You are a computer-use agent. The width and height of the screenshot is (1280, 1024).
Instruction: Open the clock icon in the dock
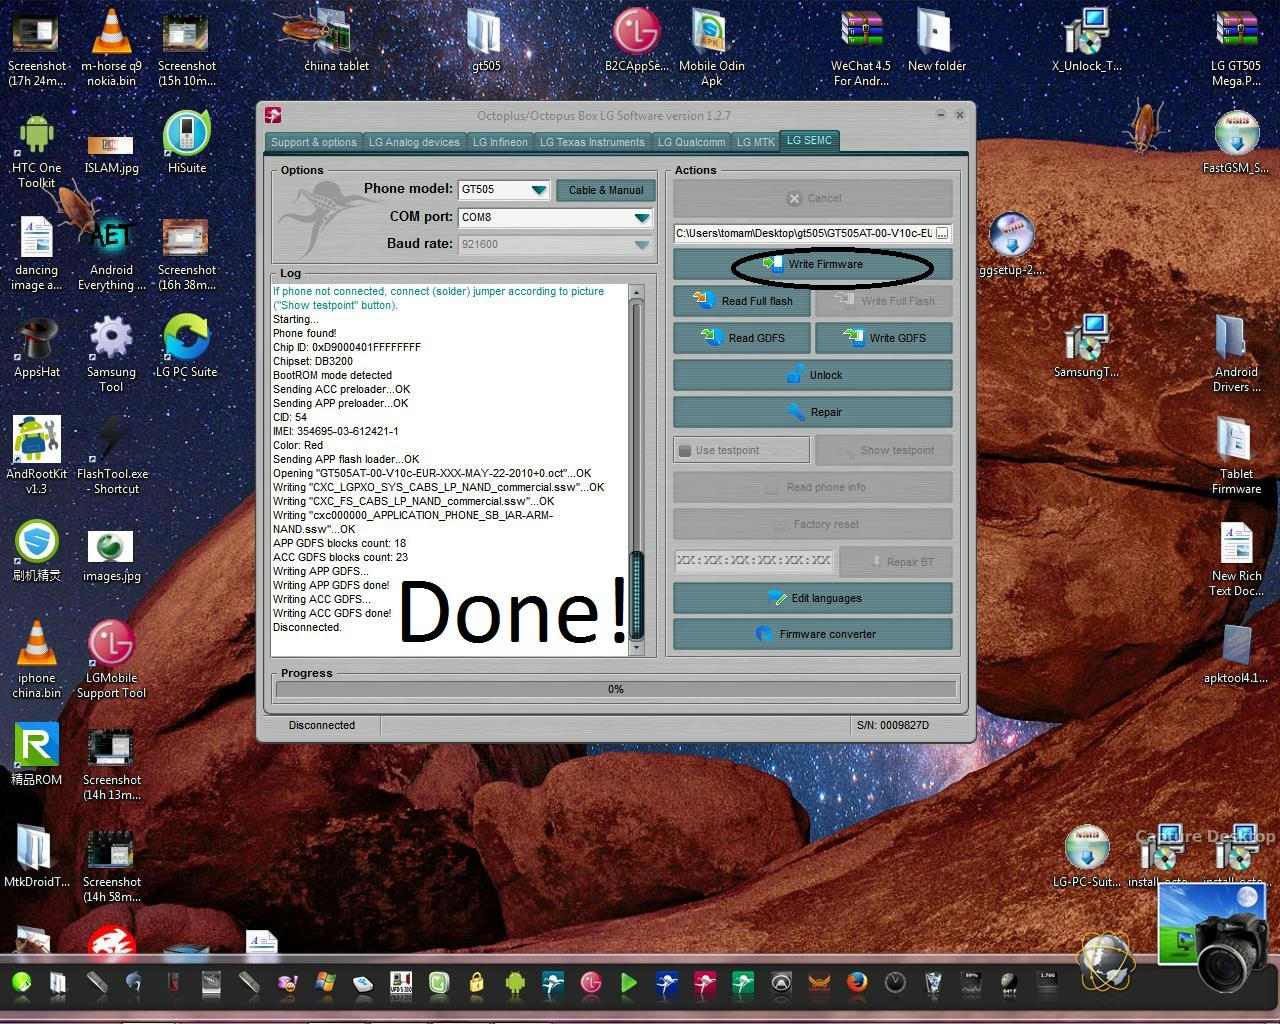(894, 982)
